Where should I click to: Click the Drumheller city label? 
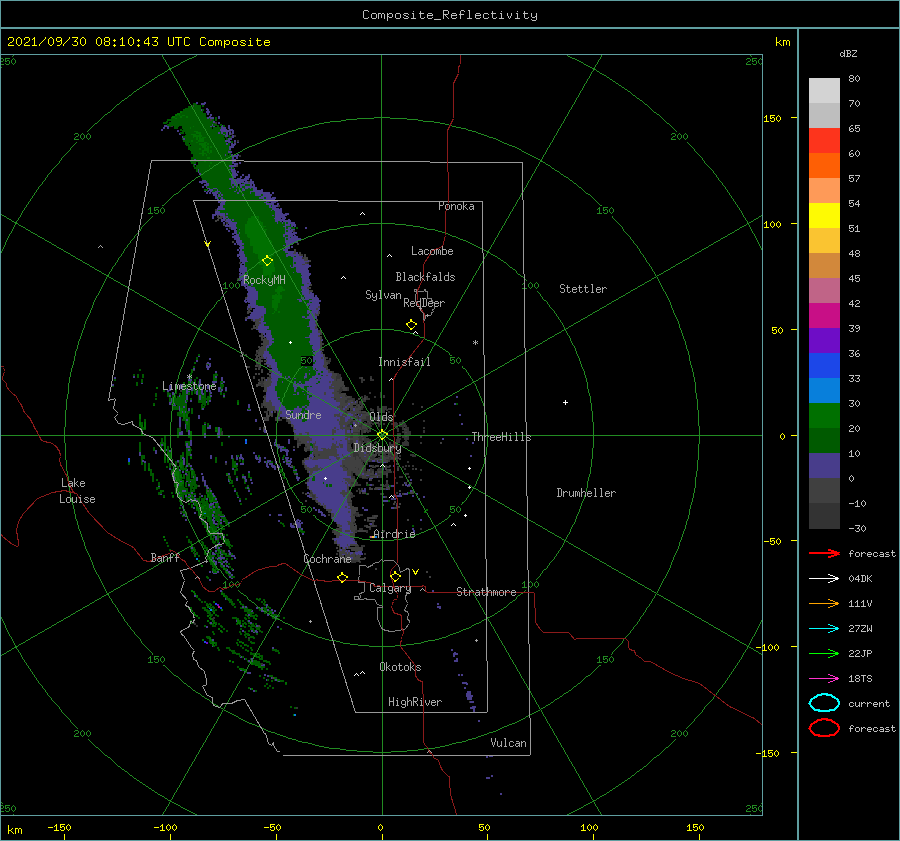coord(586,493)
